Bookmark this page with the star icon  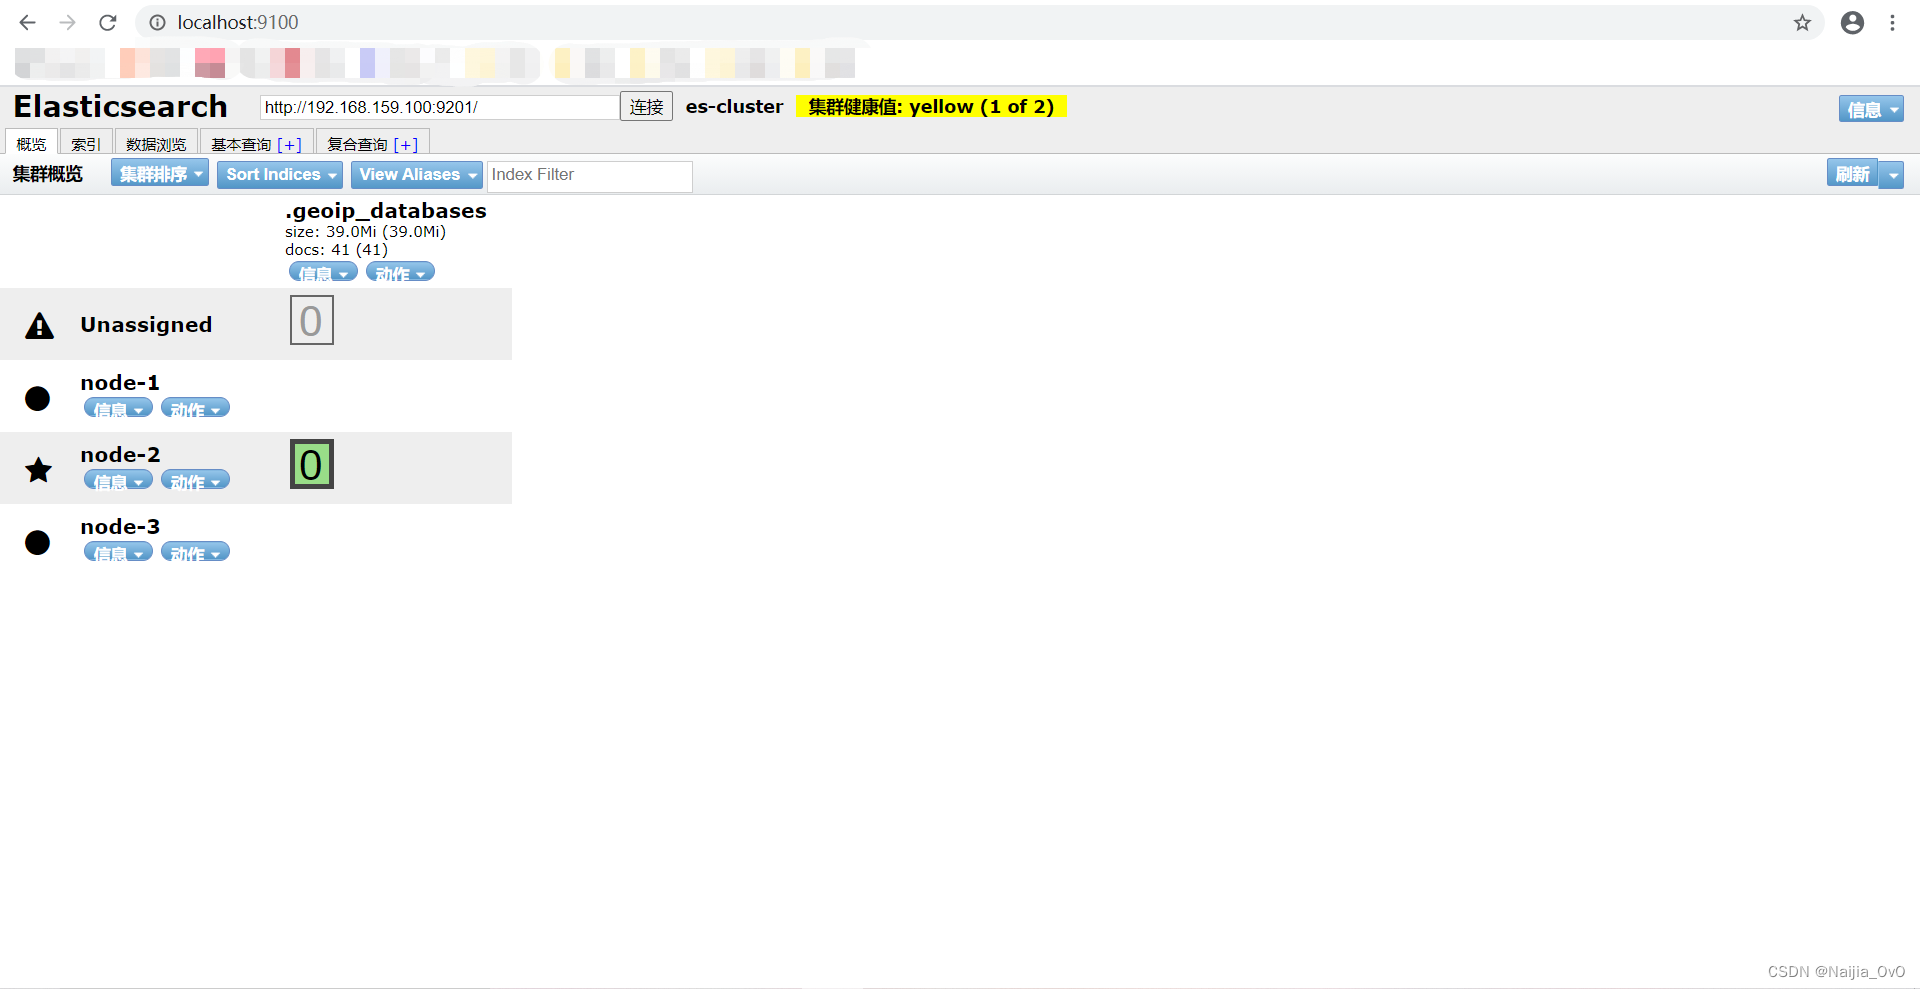1802,22
